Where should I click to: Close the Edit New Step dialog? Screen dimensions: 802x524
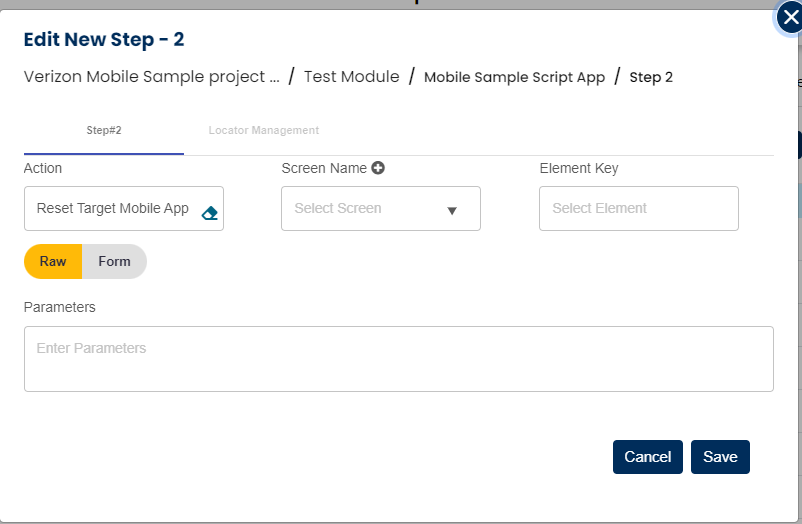point(790,17)
